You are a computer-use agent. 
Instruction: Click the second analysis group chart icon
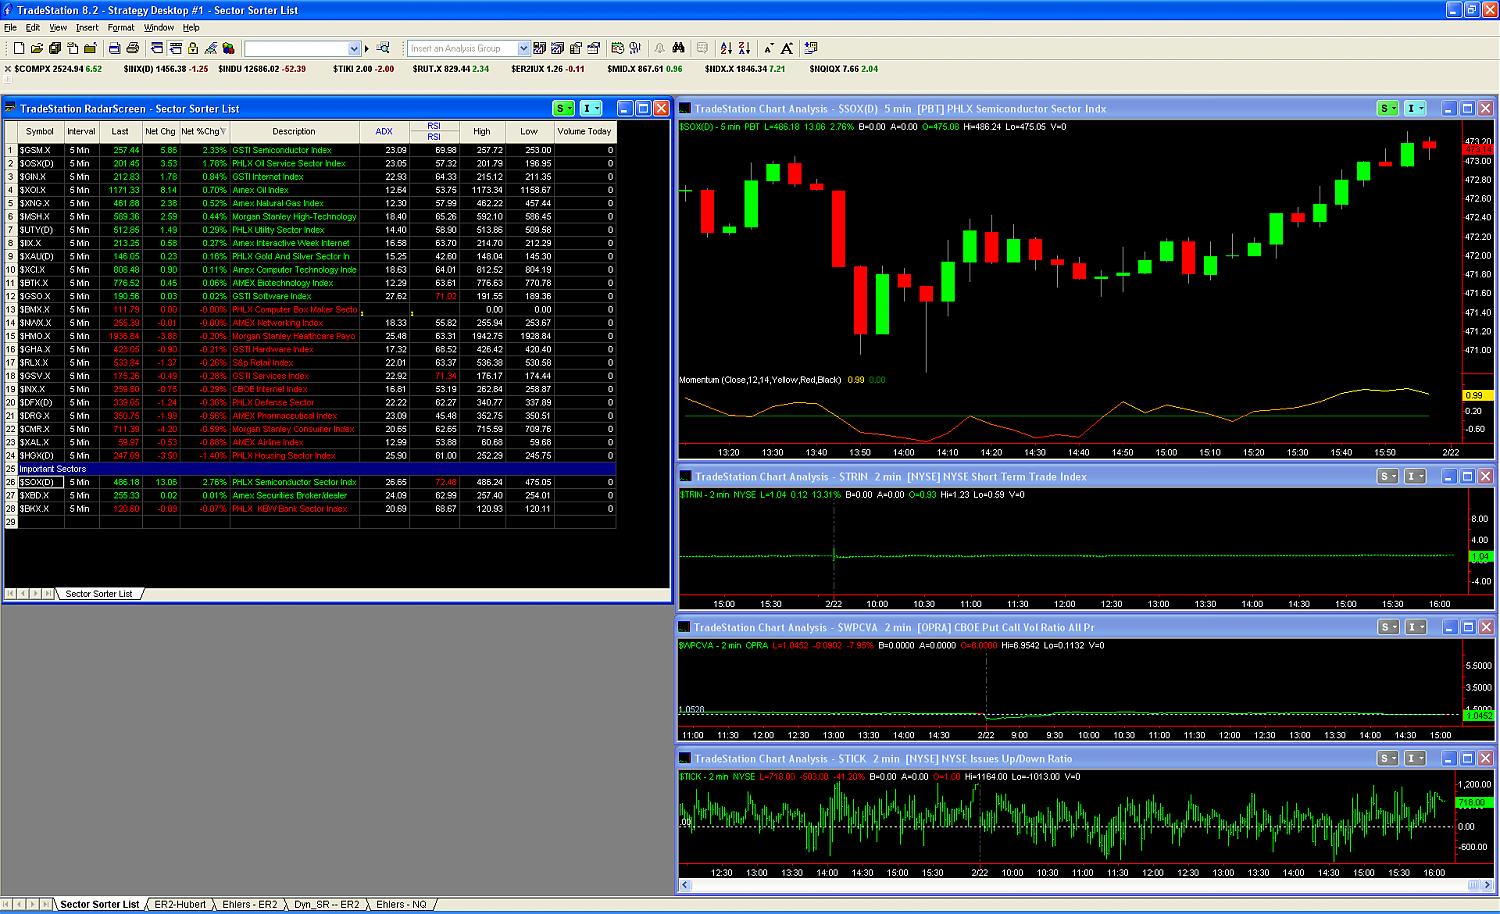tap(557, 48)
